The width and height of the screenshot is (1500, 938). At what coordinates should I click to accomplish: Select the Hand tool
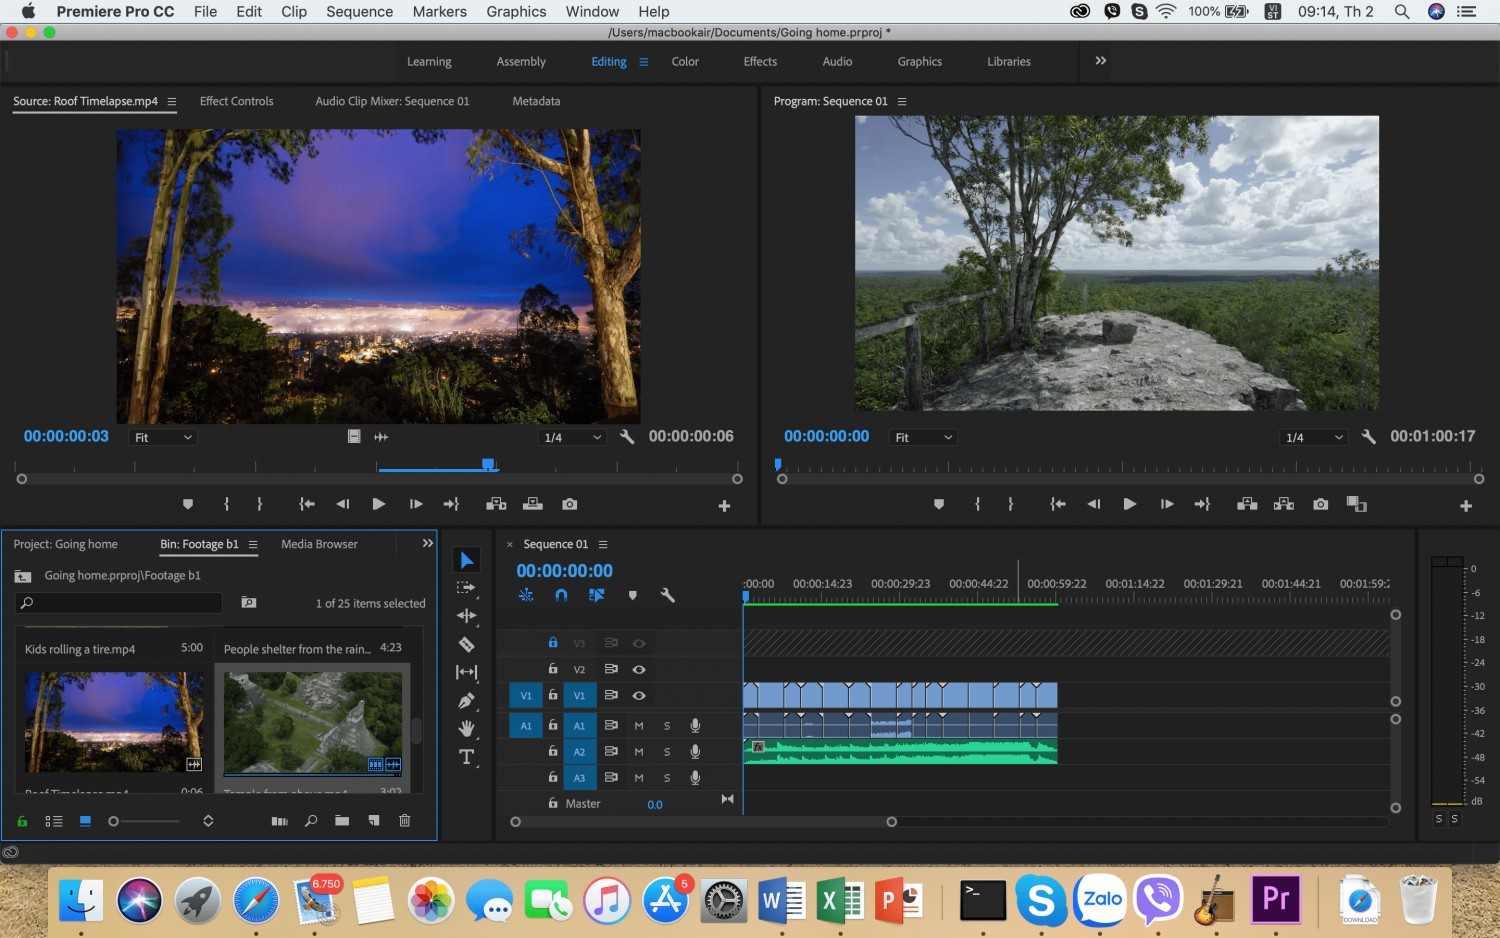[466, 728]
